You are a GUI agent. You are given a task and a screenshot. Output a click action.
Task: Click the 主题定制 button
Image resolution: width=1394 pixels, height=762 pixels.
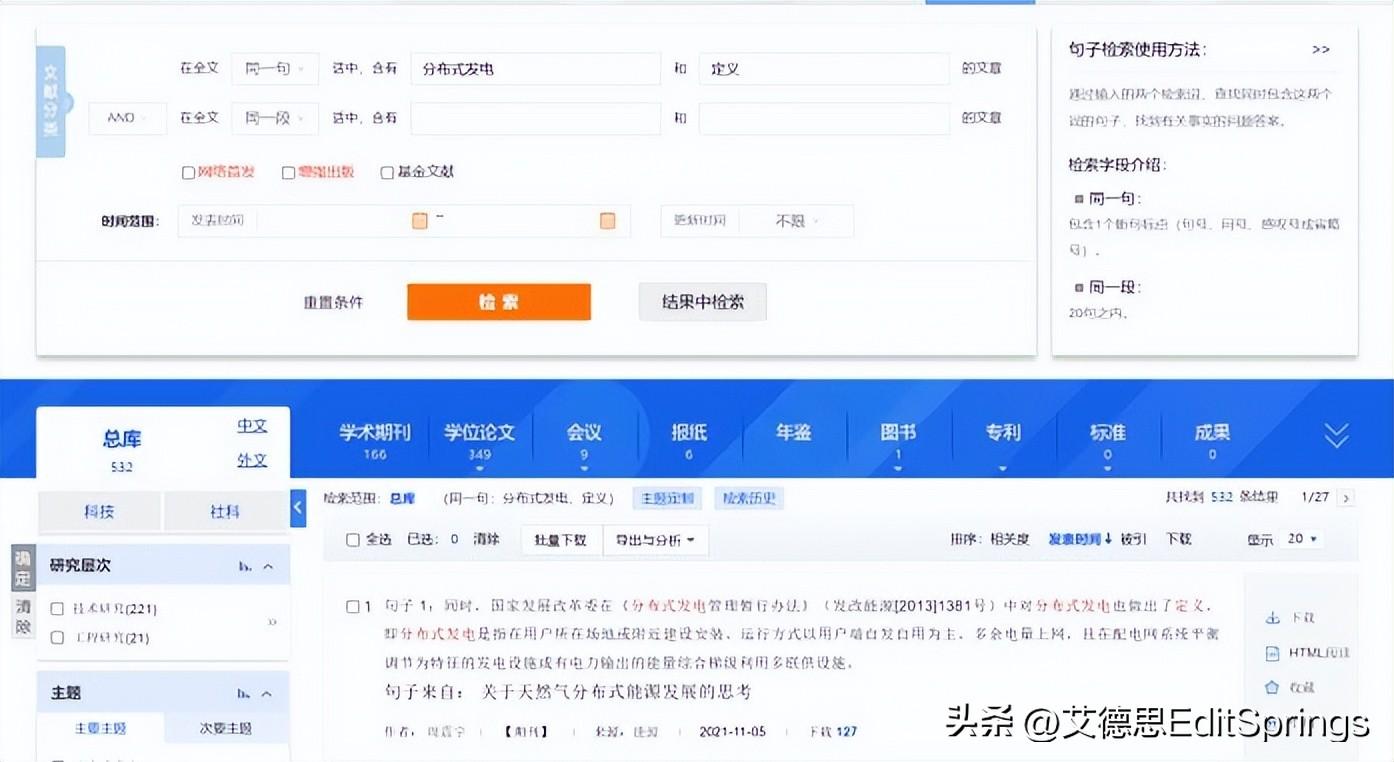(x=668, y=498)
